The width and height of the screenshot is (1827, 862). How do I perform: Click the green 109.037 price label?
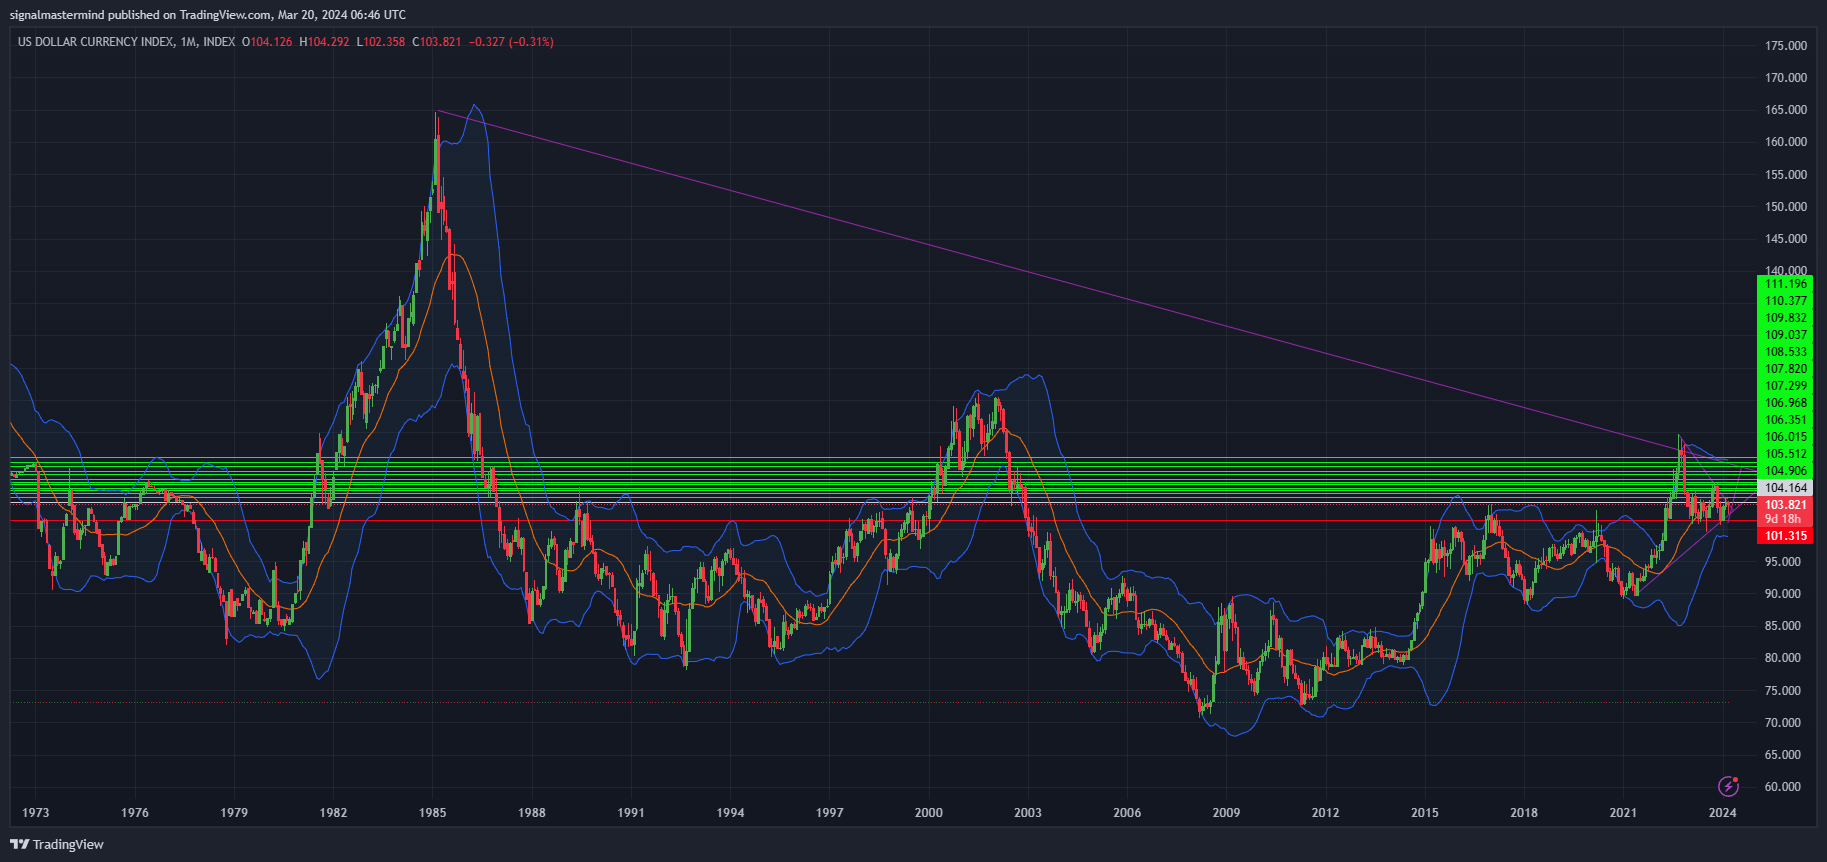(x=1785, y=335)
